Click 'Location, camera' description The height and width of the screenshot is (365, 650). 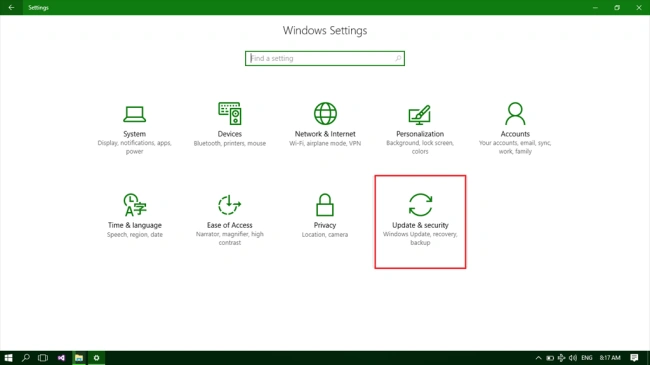[x=325, y=234]
